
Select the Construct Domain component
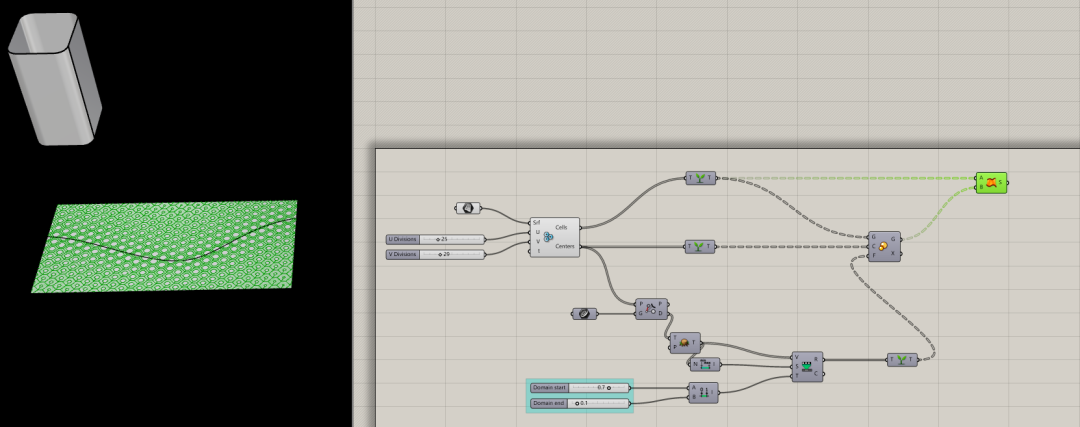pos(703,393)
